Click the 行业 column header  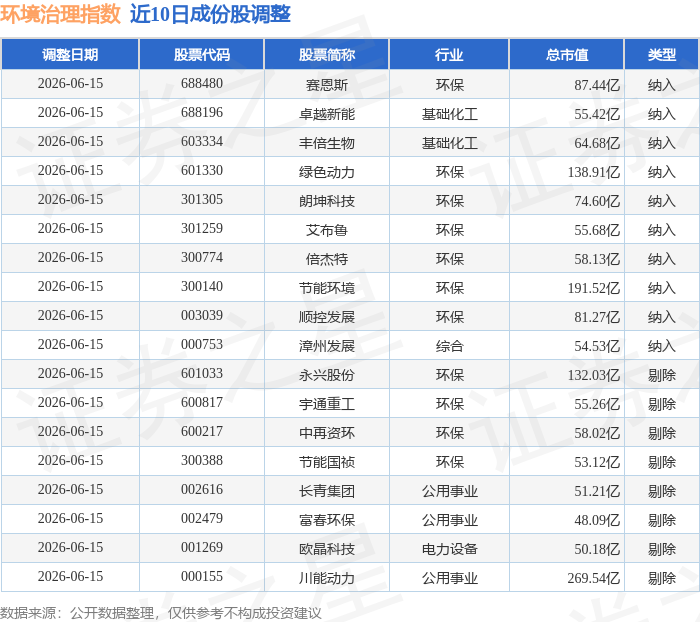449,54
